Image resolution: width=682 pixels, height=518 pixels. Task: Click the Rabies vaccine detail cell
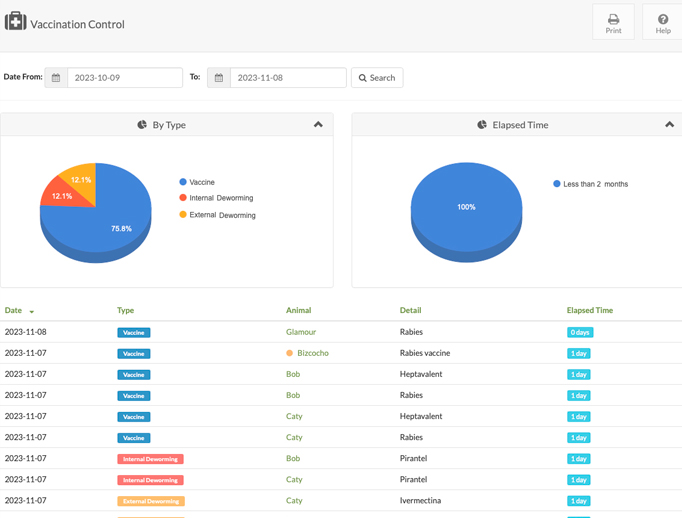425,353
